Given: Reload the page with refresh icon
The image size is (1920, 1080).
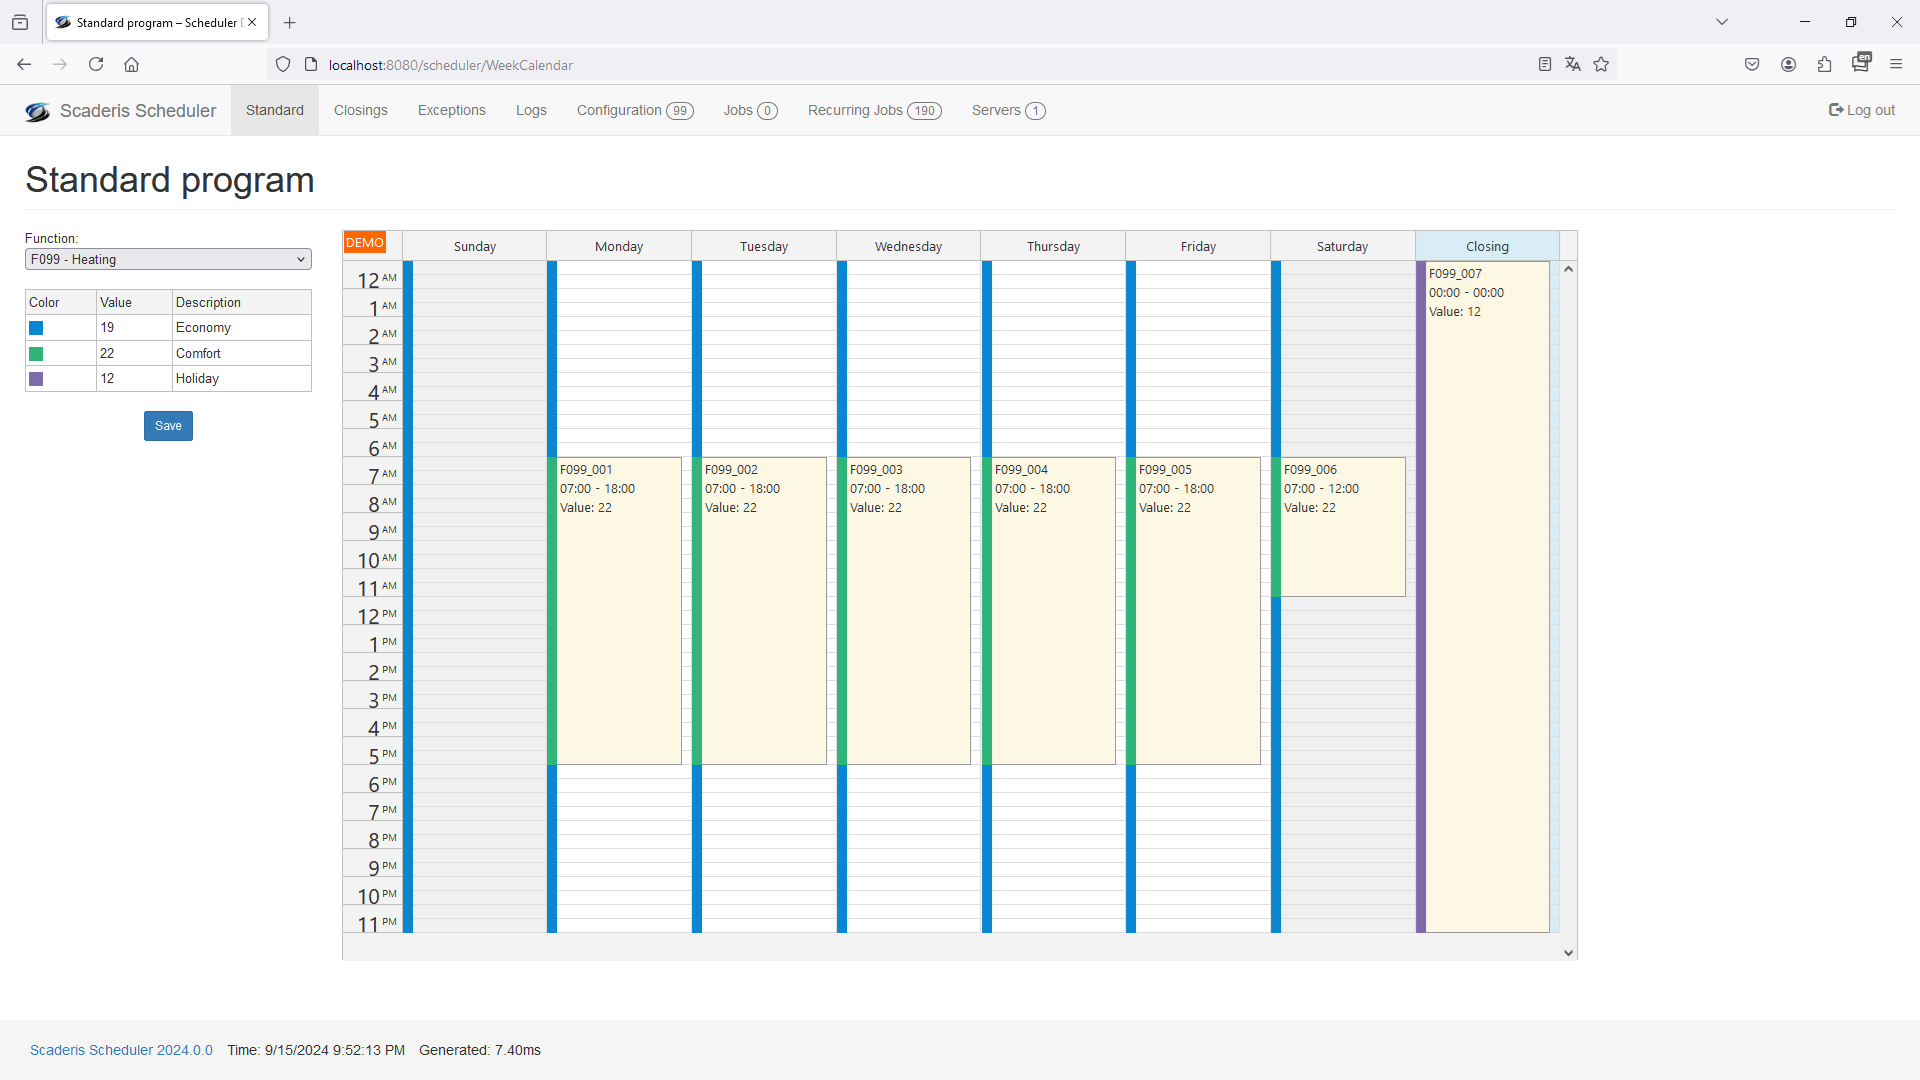Looking at the screenshot, I should [x=96, y=65].
